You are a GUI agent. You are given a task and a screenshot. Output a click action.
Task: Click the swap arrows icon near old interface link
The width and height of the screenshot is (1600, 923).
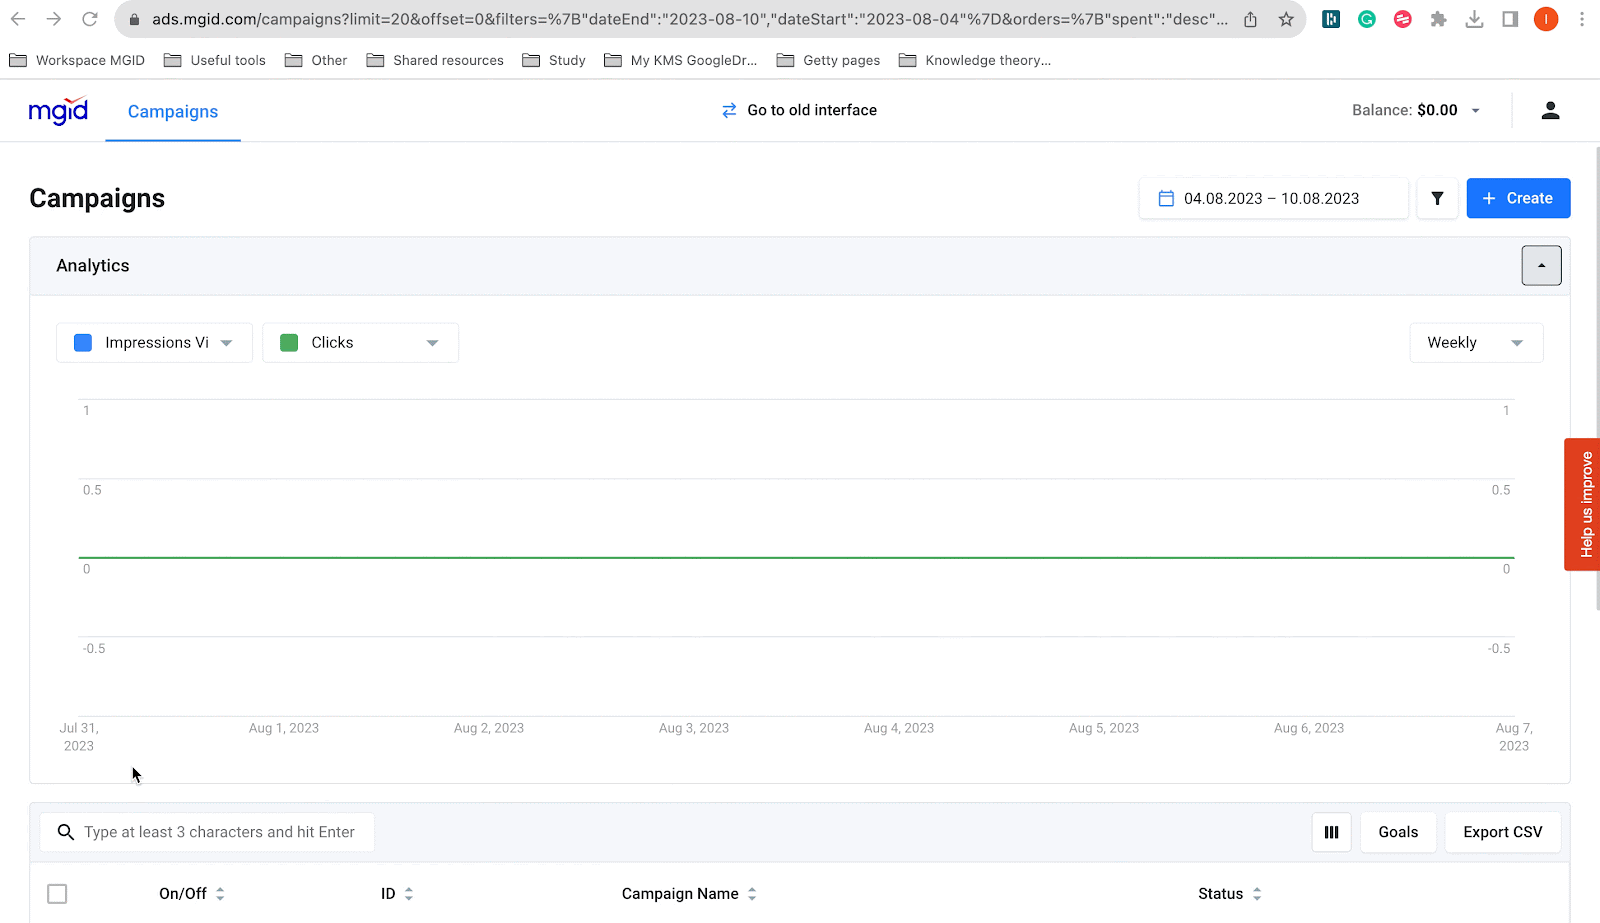coord(729,110)
